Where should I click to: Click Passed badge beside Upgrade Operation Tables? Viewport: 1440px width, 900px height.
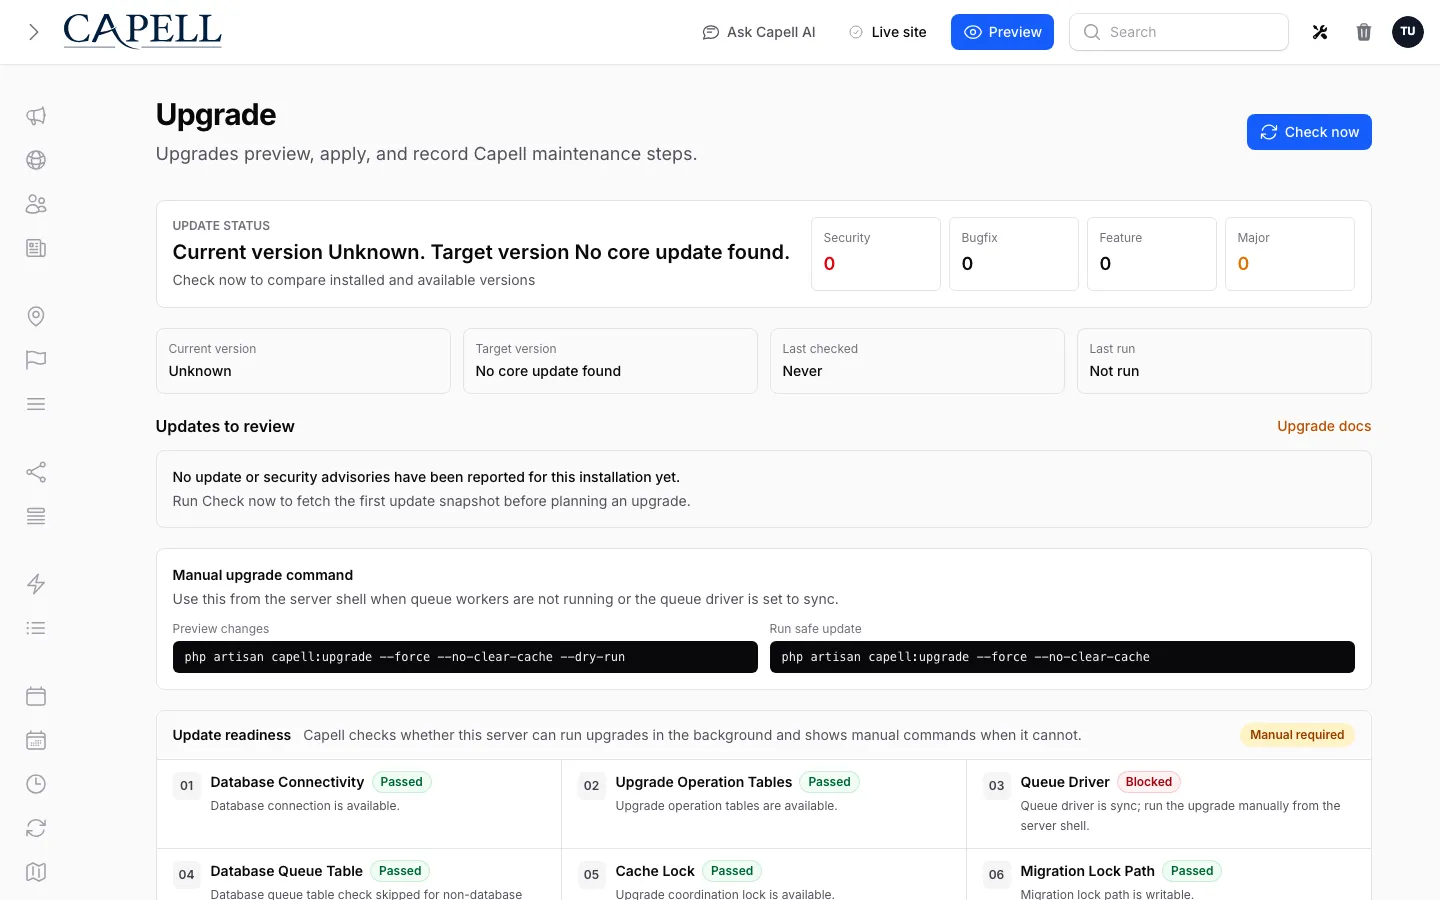coord(829,782)
